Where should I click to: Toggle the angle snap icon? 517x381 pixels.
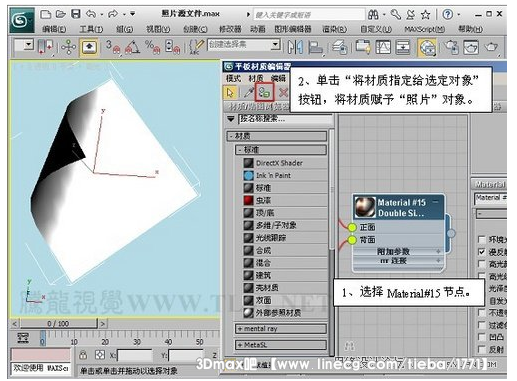pos(132,47)
